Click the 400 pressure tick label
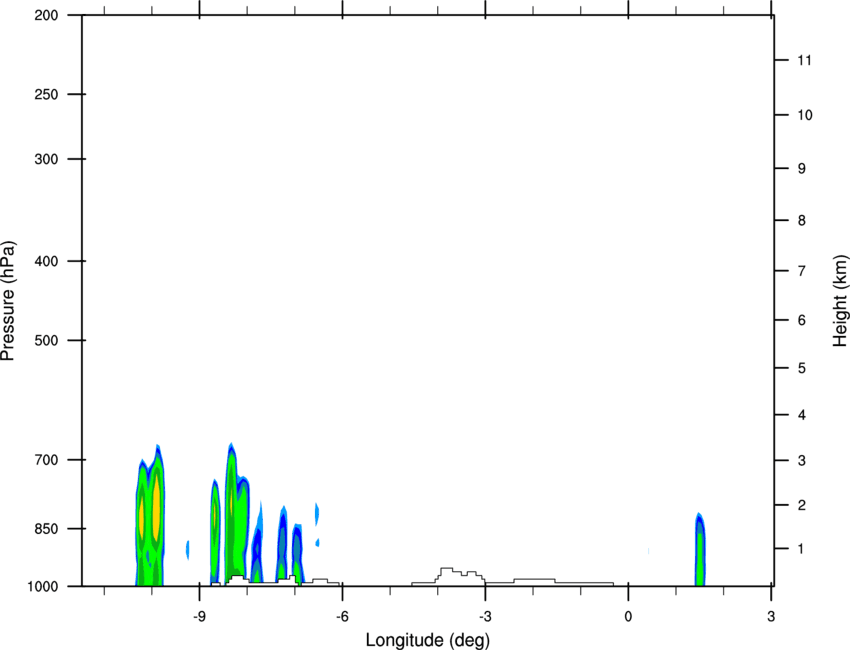 click(47, 261)
